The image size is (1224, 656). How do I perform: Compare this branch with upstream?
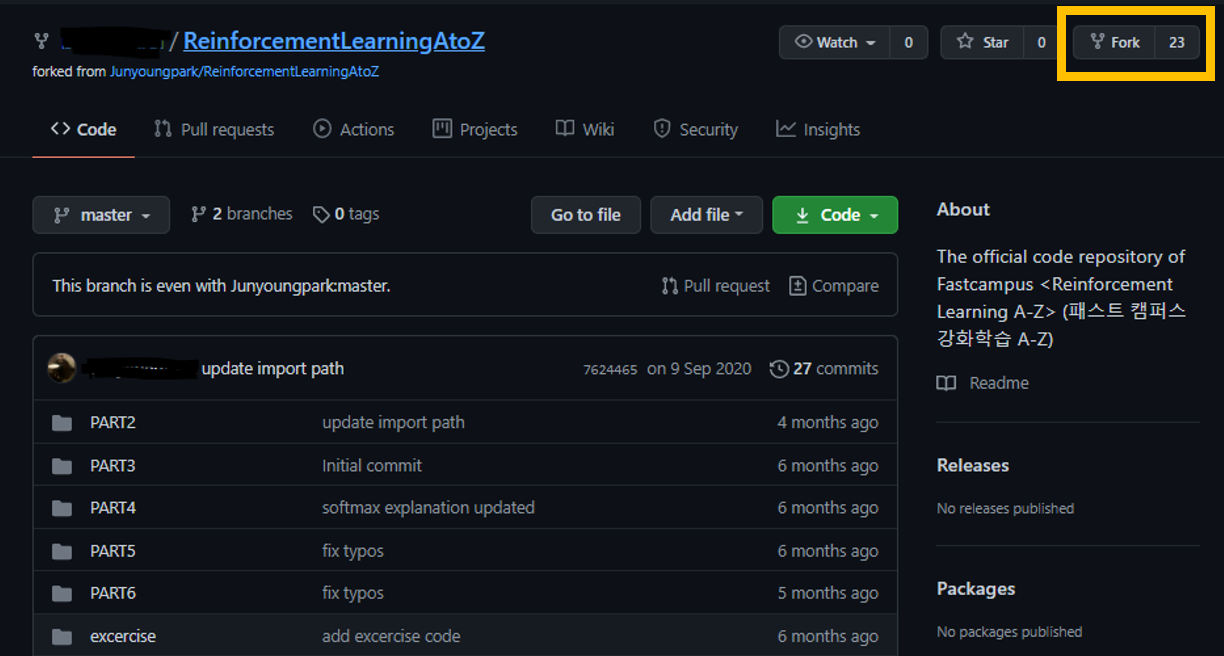pyautogui.click(x=834, y=286)
